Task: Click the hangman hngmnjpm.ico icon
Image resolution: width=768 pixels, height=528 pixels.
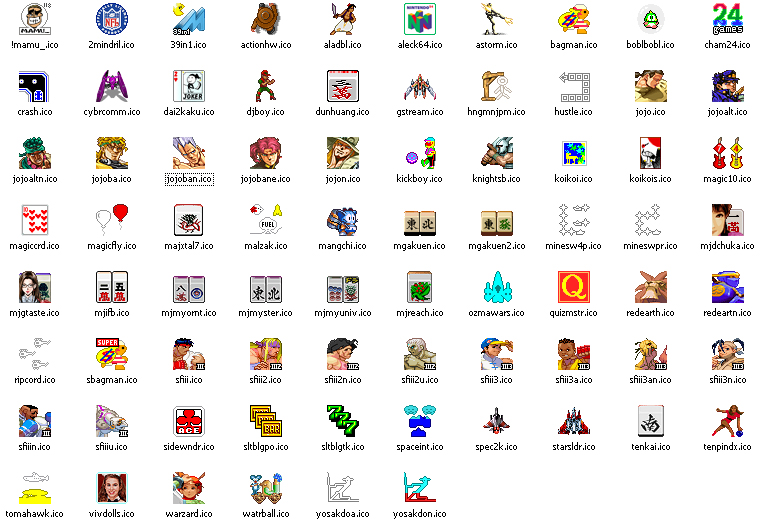Action: (x=497, y=86)
